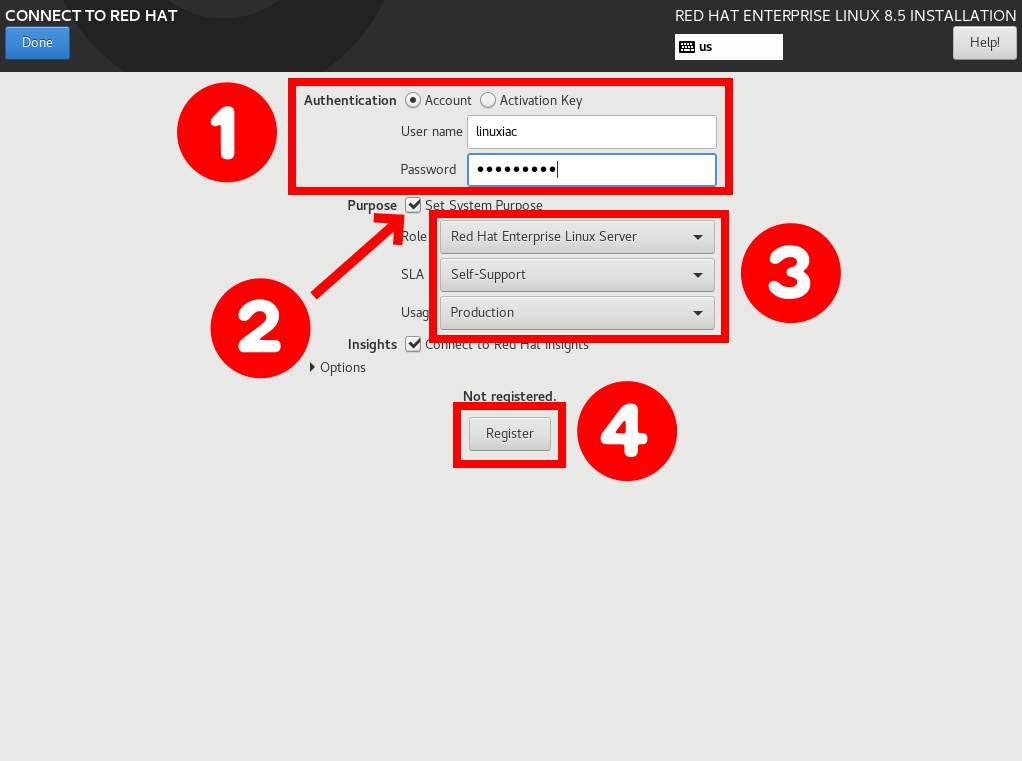Click the CONNECT TO RED HAT title

click(x=91, y=16)
